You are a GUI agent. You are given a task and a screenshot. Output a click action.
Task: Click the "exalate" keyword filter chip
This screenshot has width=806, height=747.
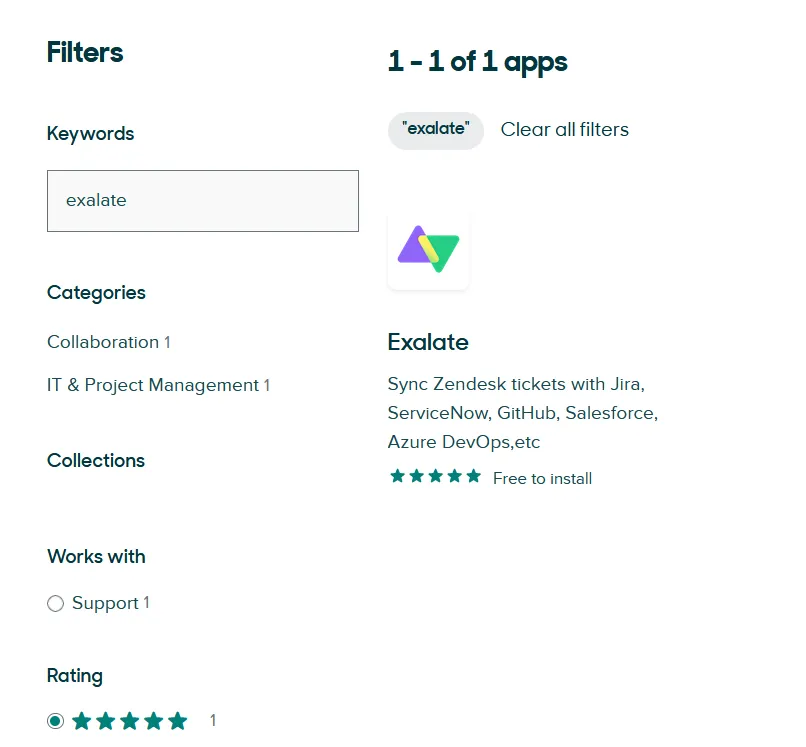point(436,130)
